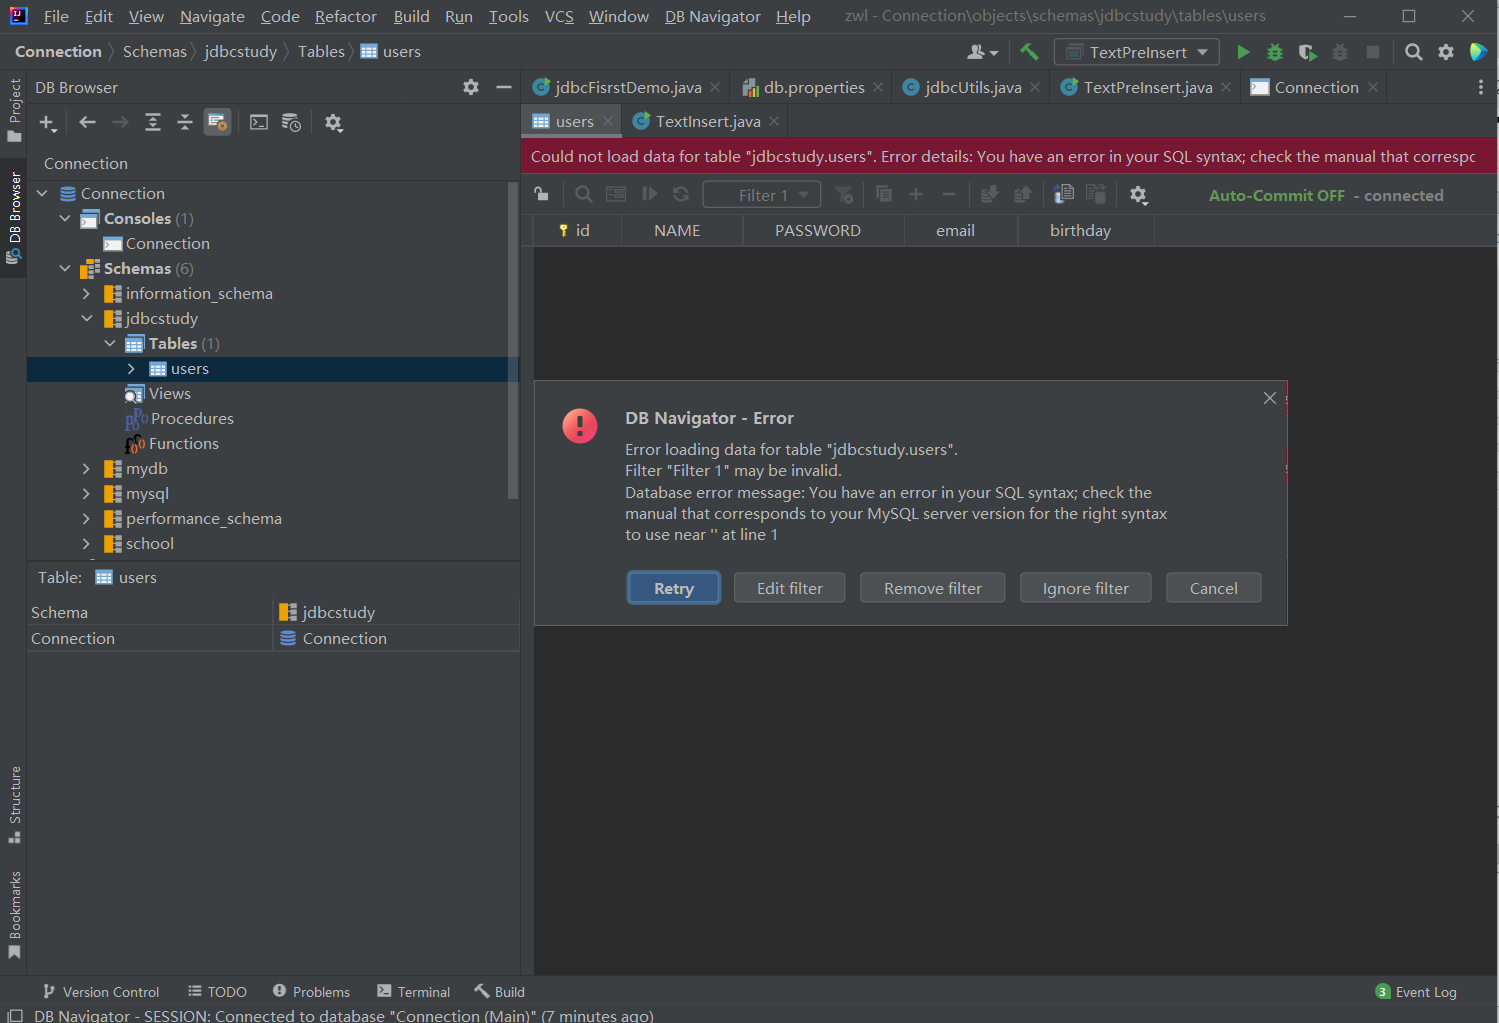Open DB Browser panel options gear icon
This screenshot has height=1023, width=1499.
[471, 87]
